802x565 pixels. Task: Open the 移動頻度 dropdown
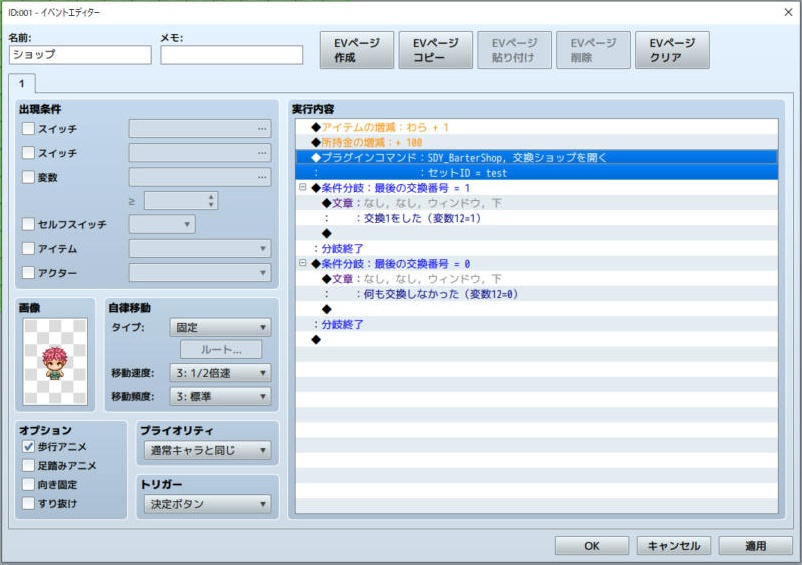(x=220, y=396)
